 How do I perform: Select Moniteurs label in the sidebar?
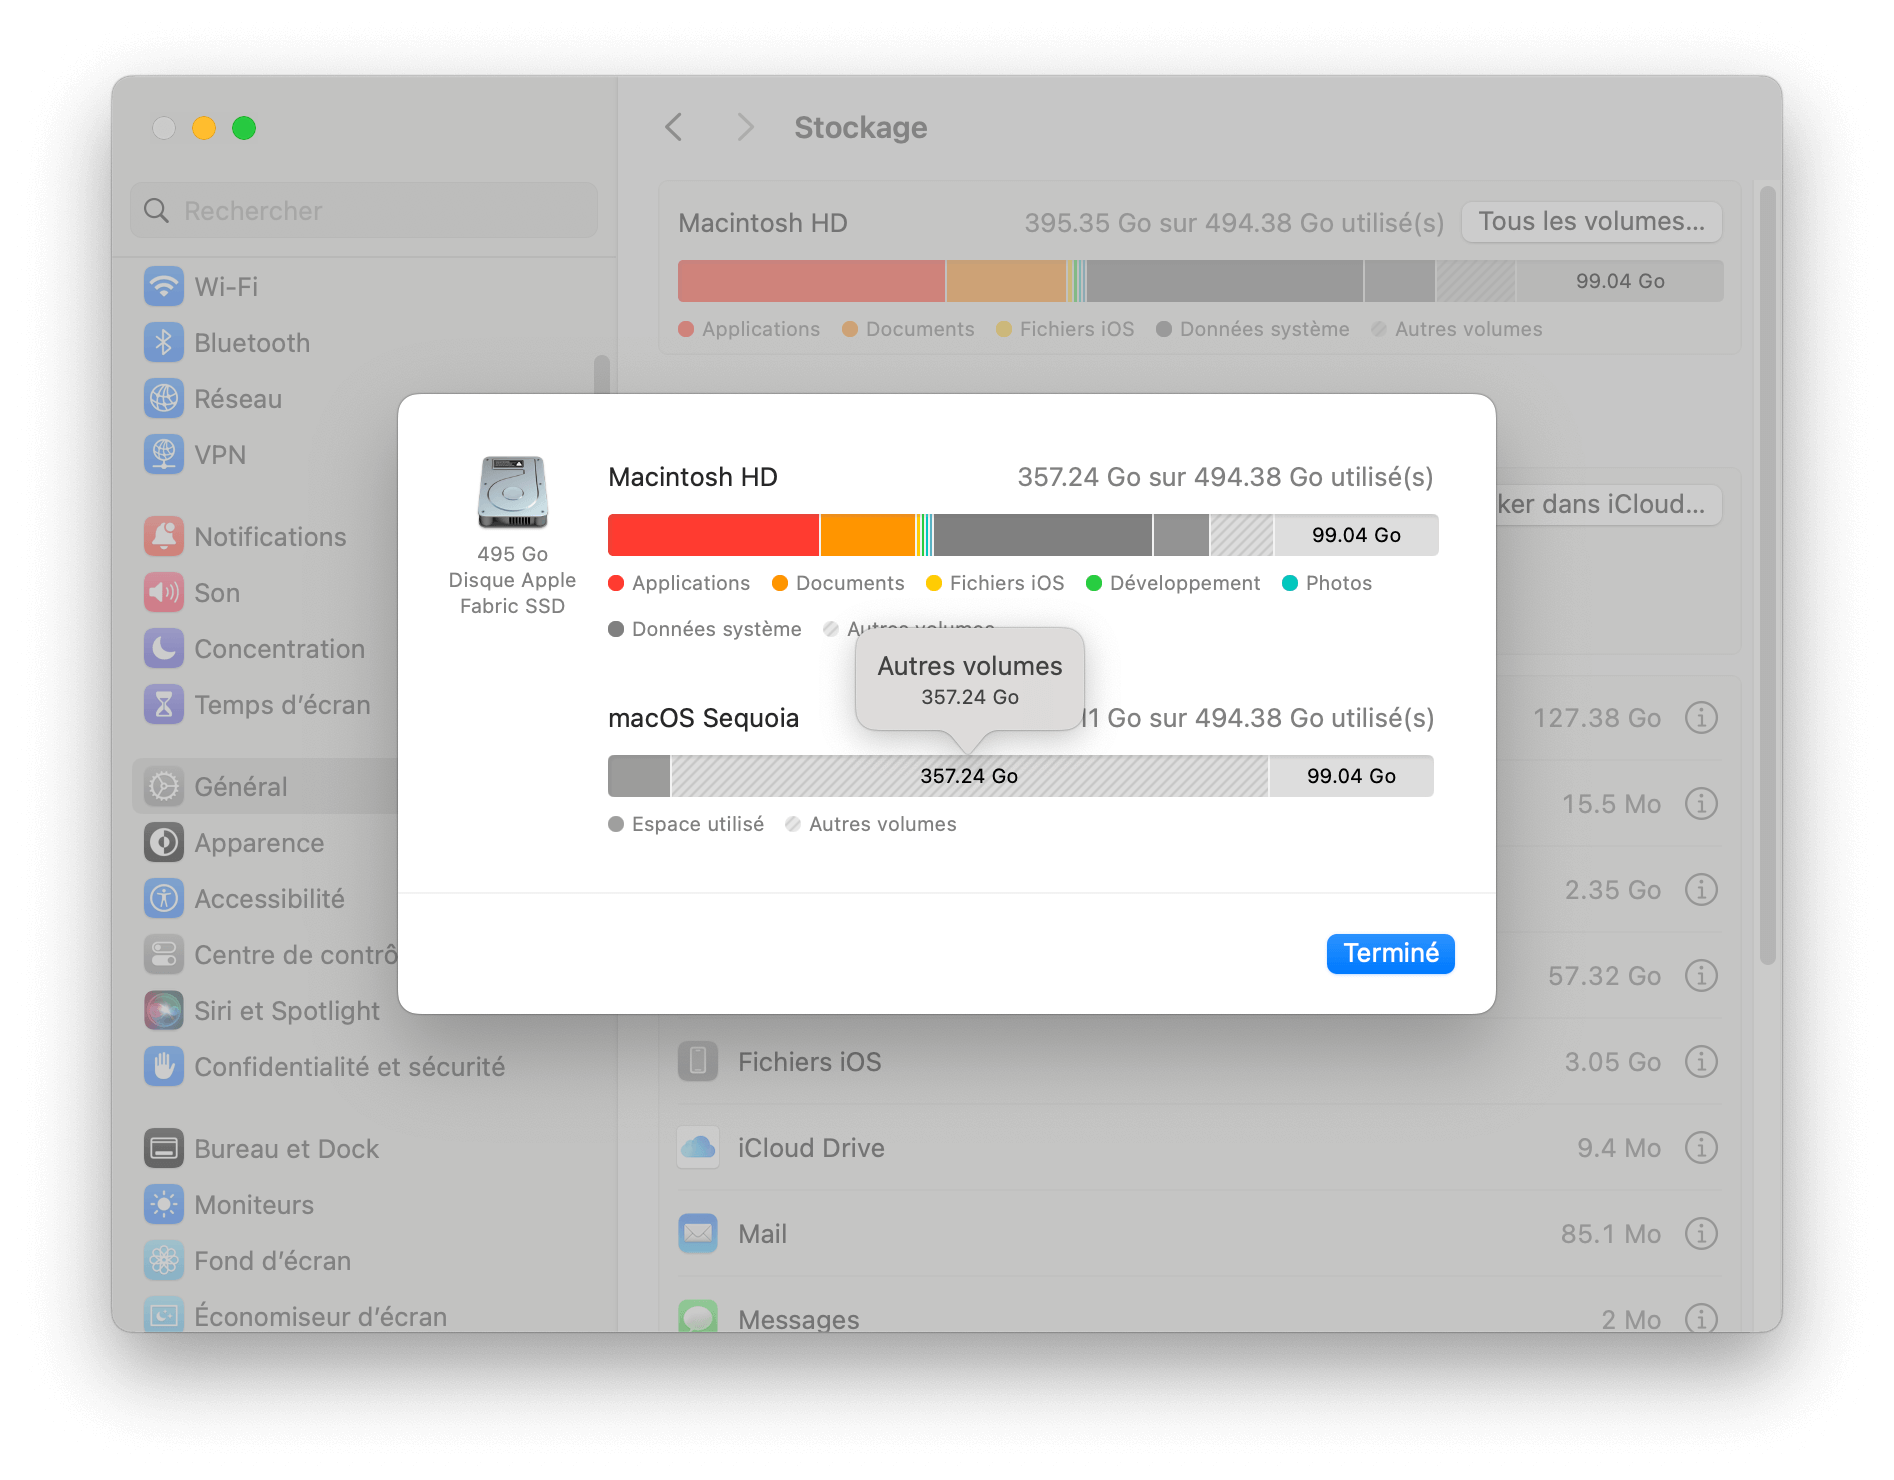tap(254, 1205)
